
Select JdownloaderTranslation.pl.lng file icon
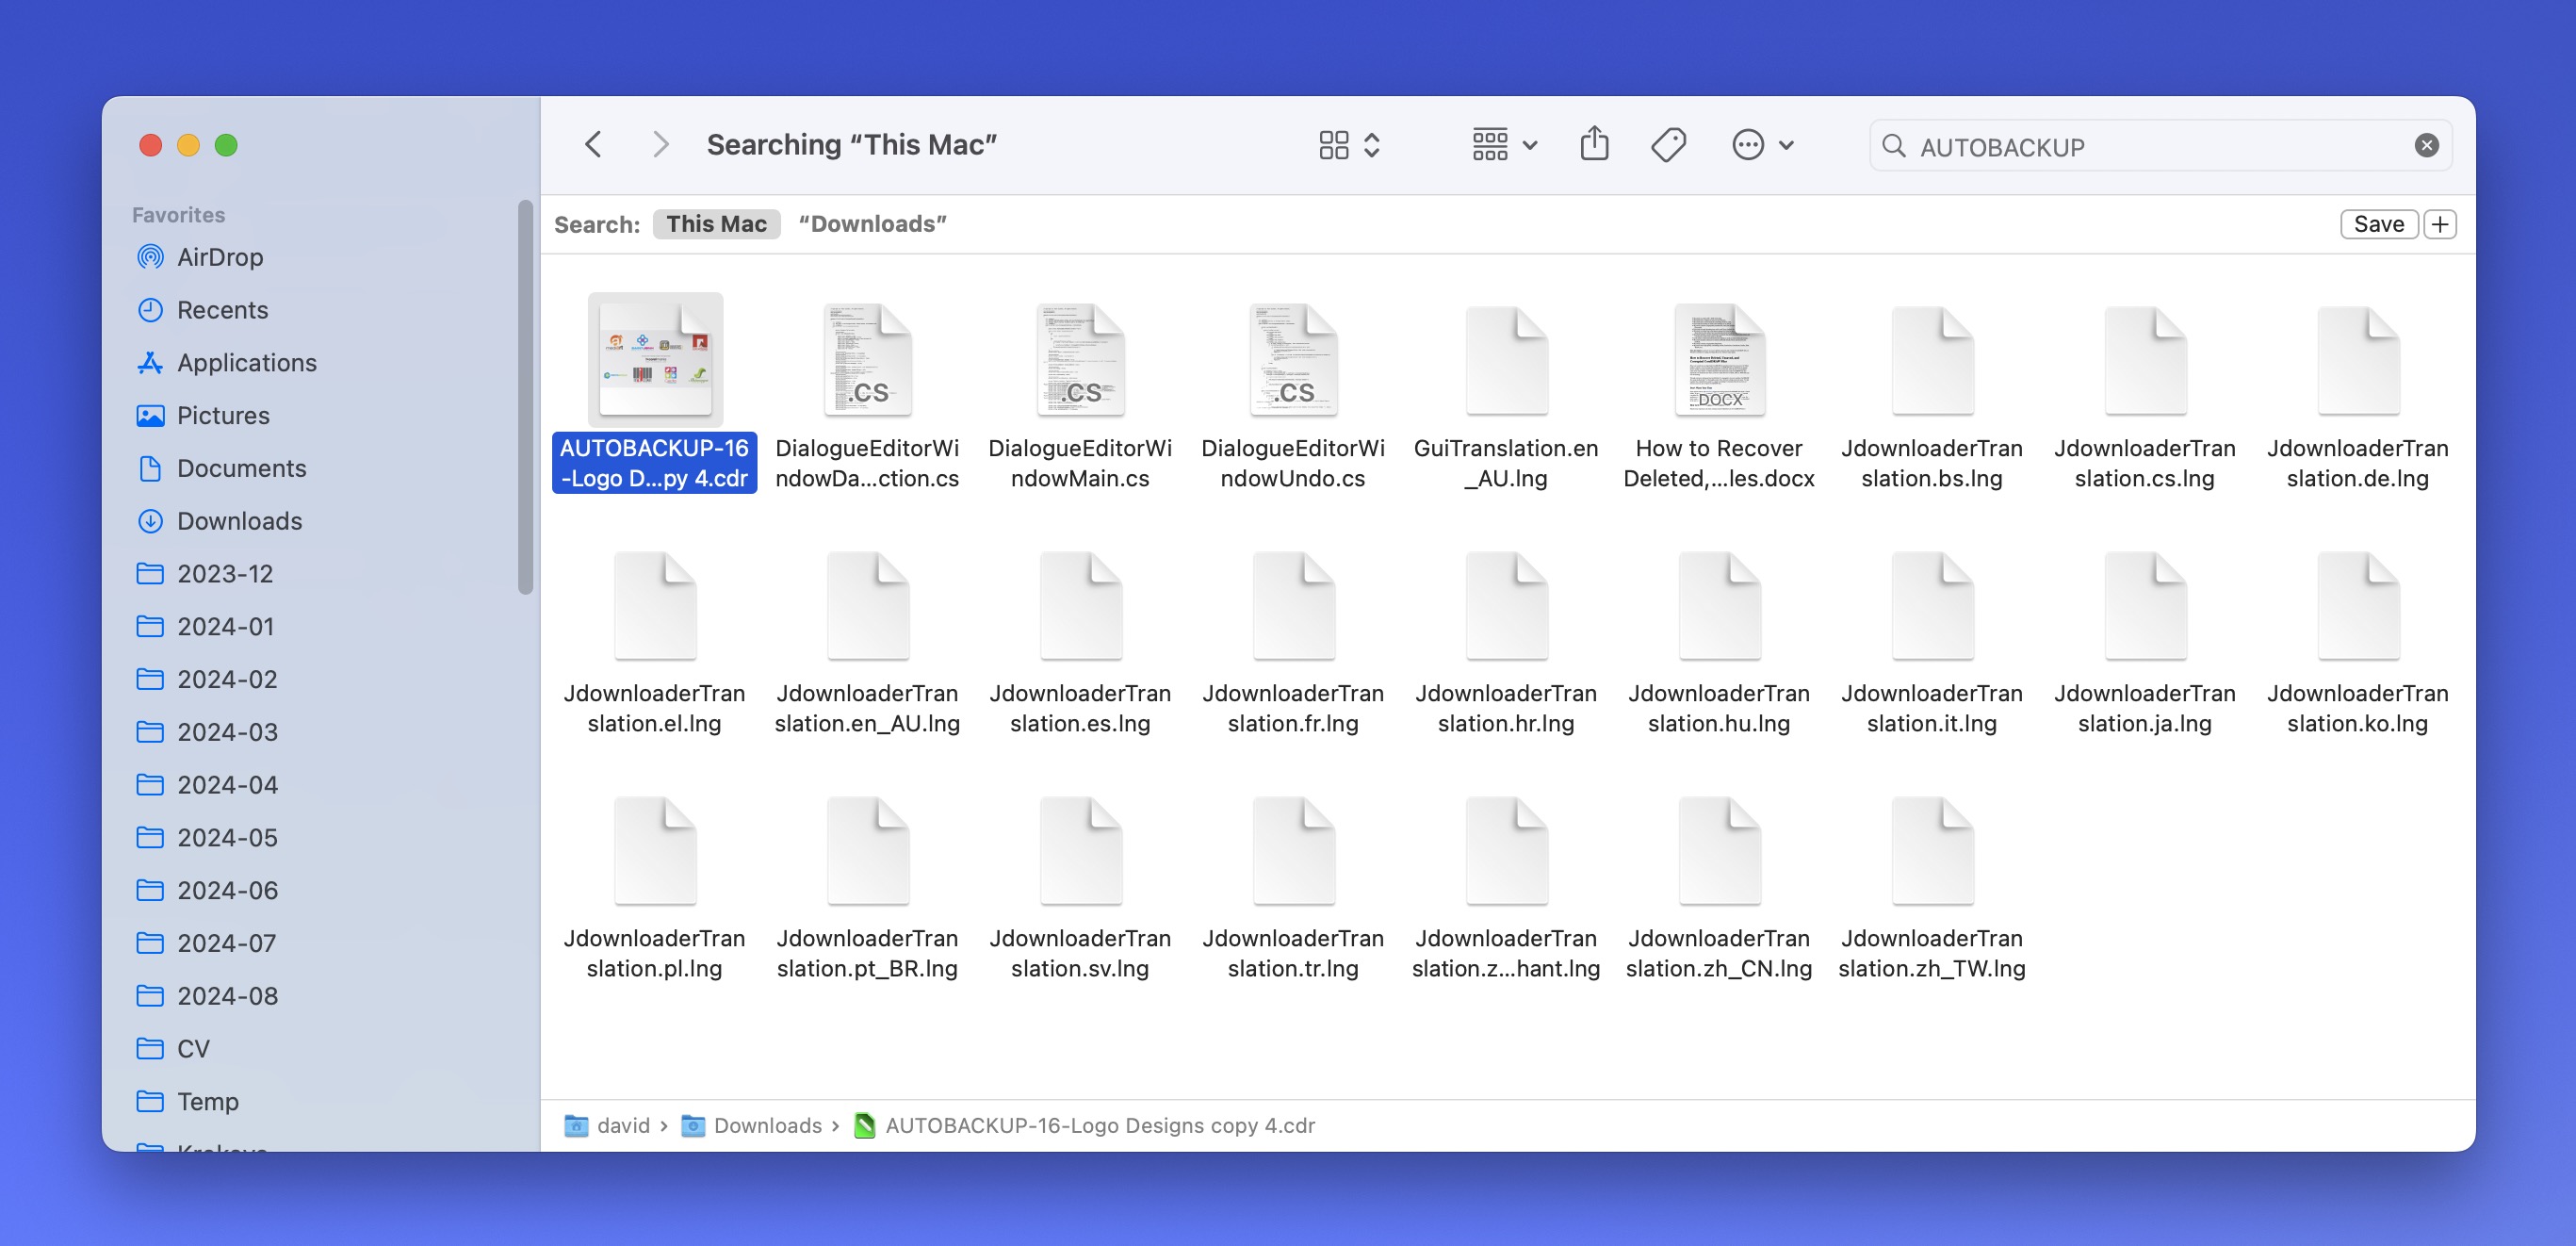point(655,850)
